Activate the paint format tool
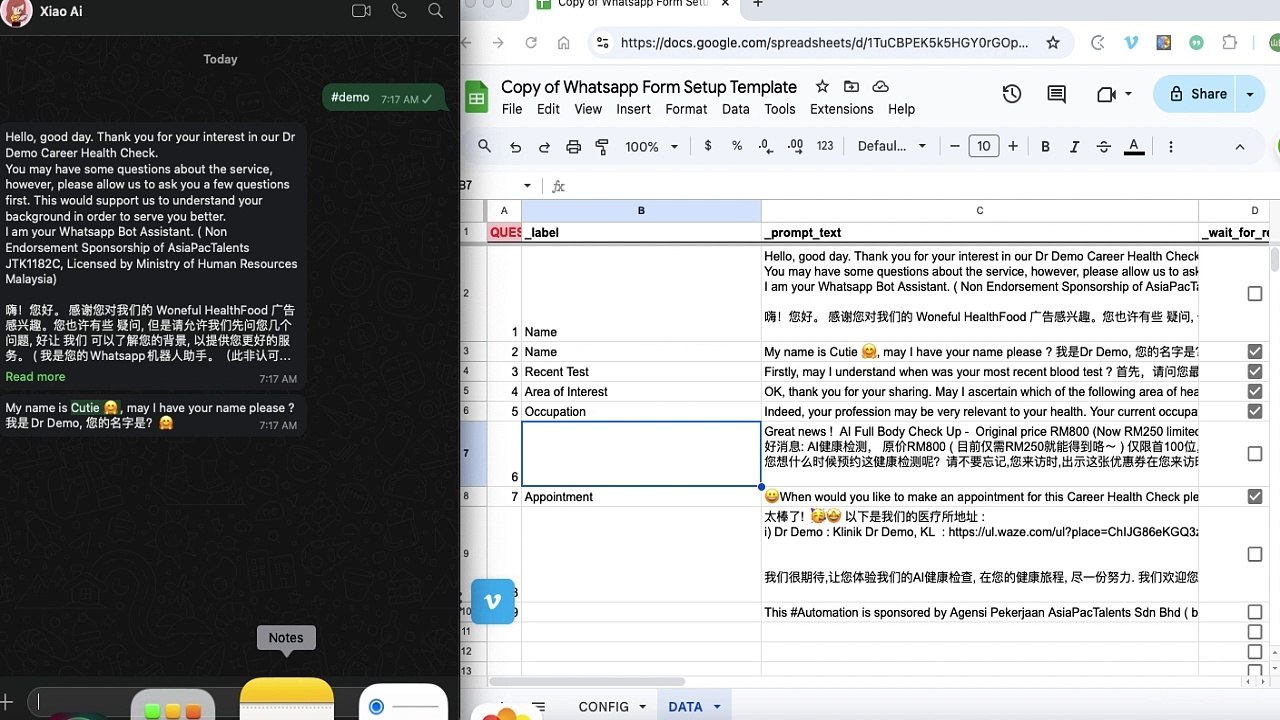 pos(602,146)
